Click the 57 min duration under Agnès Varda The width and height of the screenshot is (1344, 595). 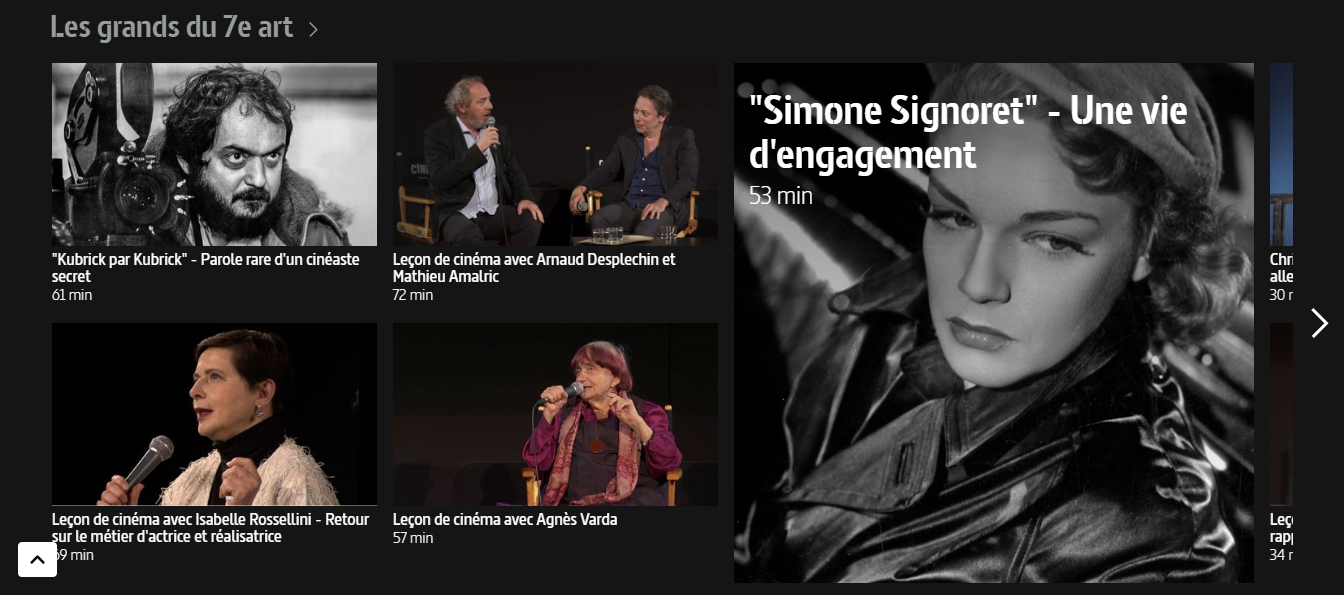coord(413,538)
